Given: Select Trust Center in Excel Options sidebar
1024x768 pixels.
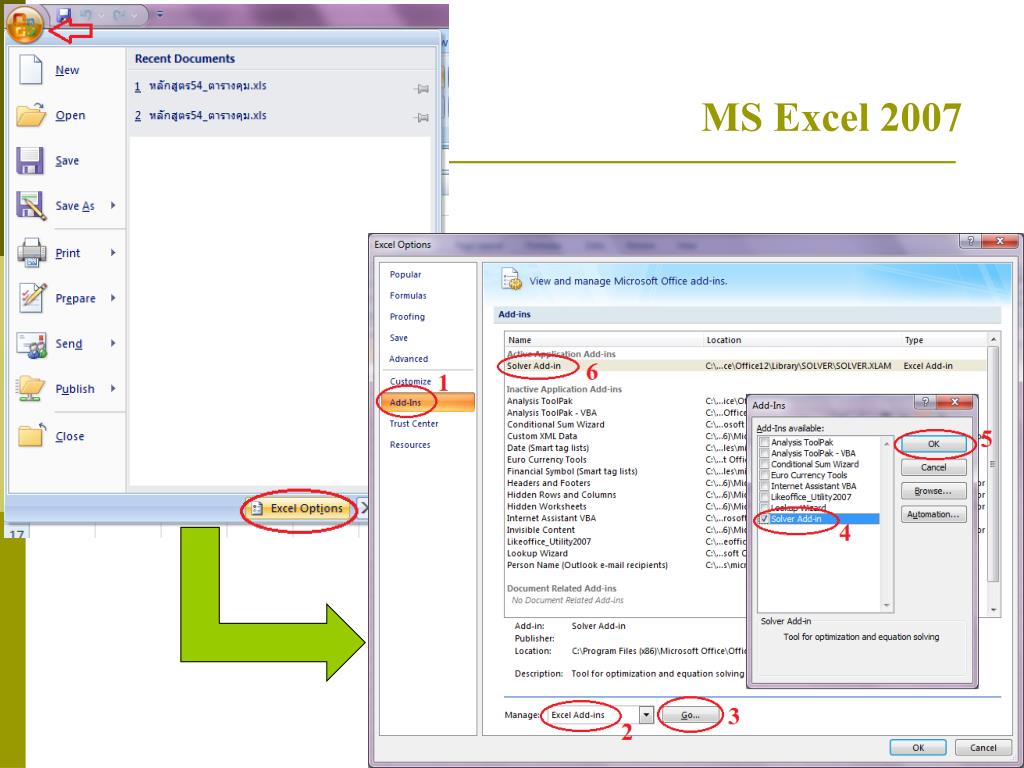Looking at the screenshot, I should [413, 423].
